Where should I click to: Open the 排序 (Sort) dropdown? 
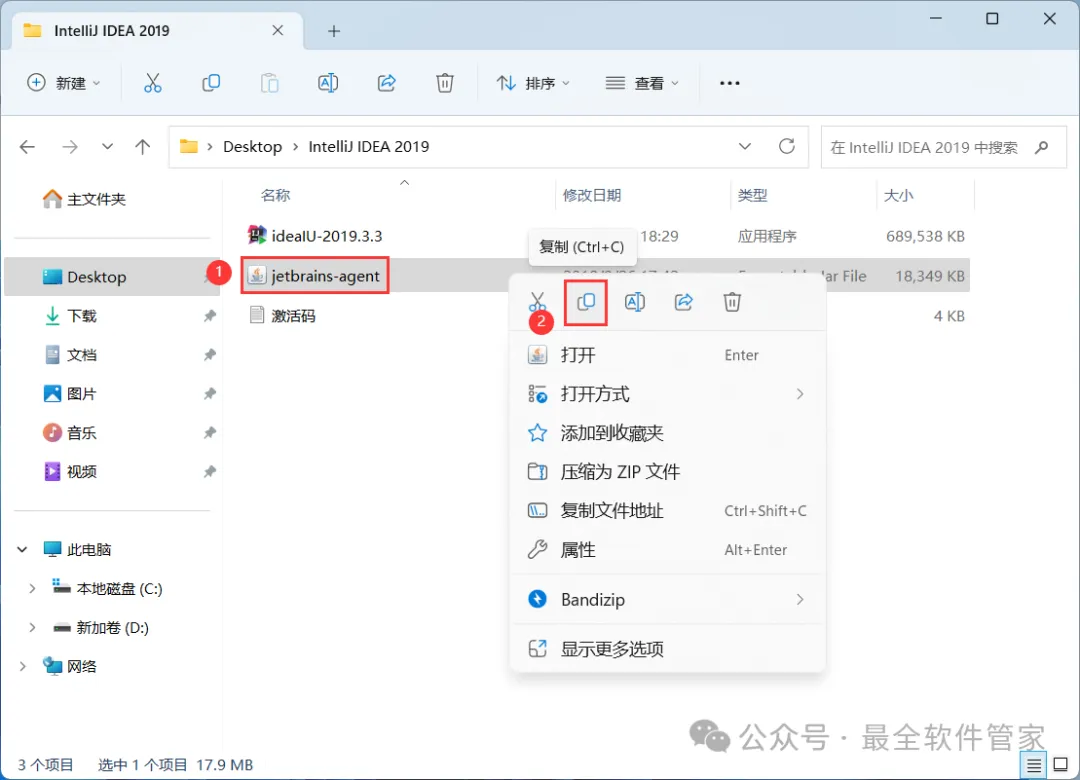click(533, 83)
